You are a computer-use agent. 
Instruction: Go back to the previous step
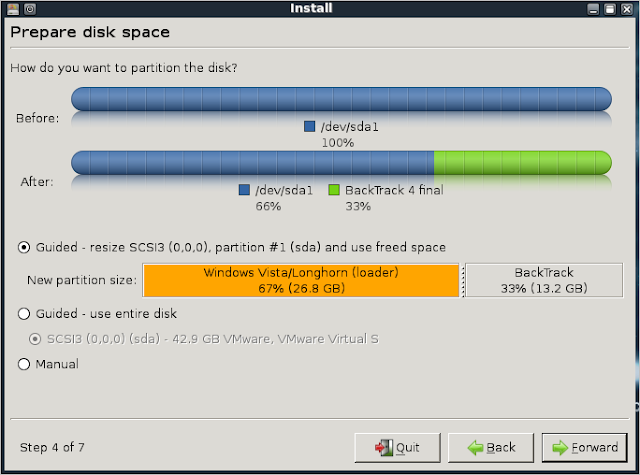coord(490,447)
